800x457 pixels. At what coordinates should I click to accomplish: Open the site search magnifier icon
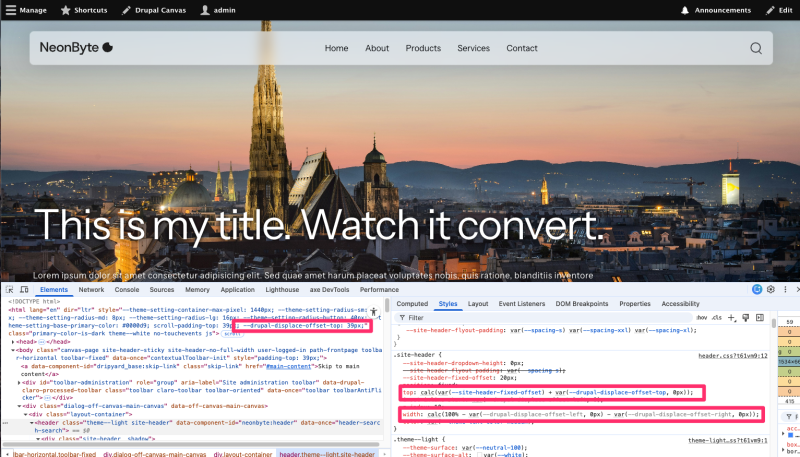coord(756,48)
